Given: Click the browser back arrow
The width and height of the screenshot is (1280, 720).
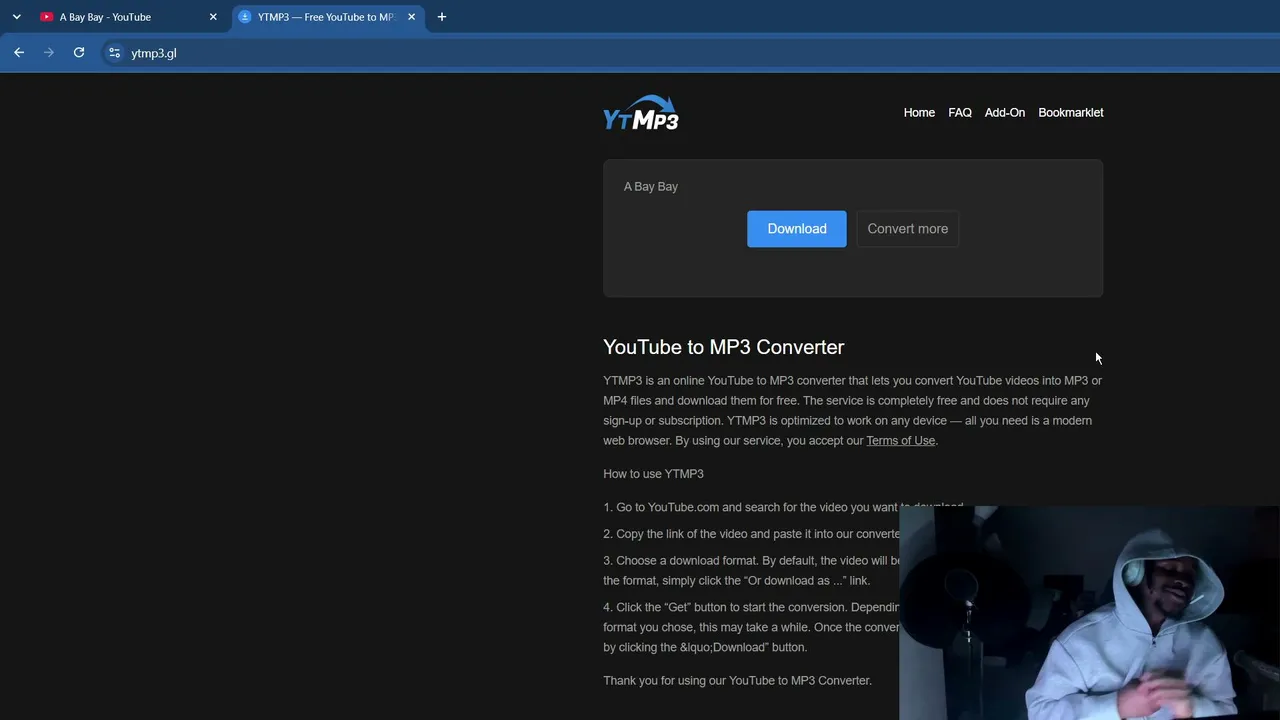Looking at the screenshot, I should 19,53.
